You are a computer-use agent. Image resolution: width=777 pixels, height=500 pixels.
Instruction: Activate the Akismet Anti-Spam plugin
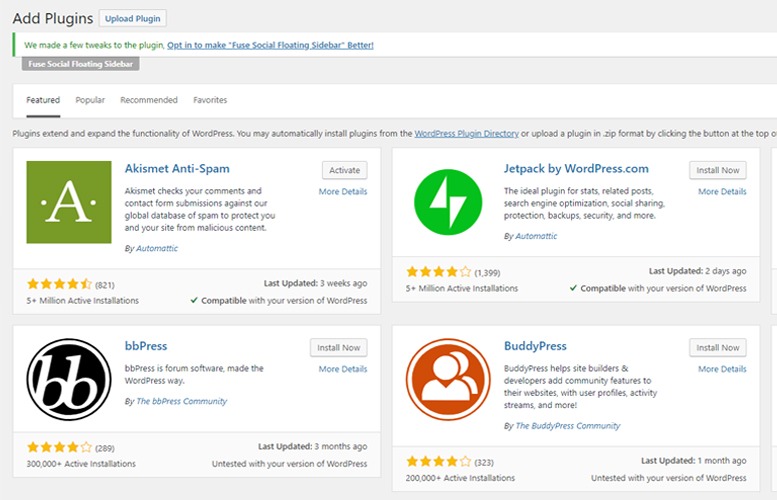pyautogui.click(x=344, y=170)
